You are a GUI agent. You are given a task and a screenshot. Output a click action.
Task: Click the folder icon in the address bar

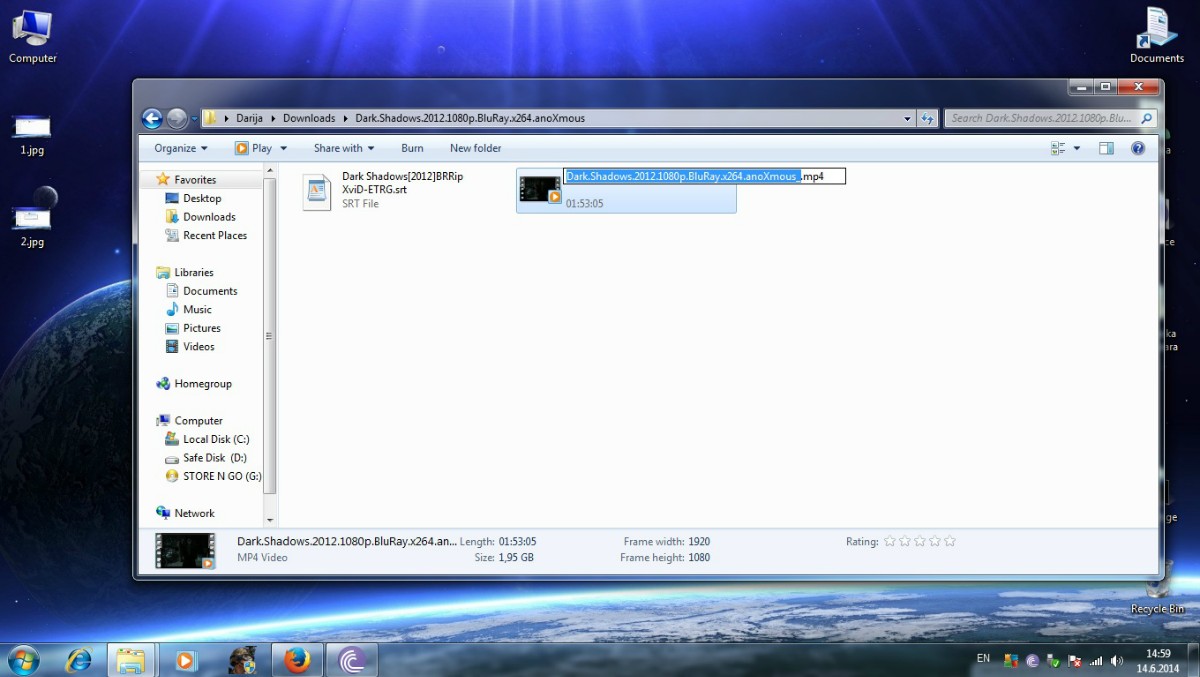click(x=211, y=118)
